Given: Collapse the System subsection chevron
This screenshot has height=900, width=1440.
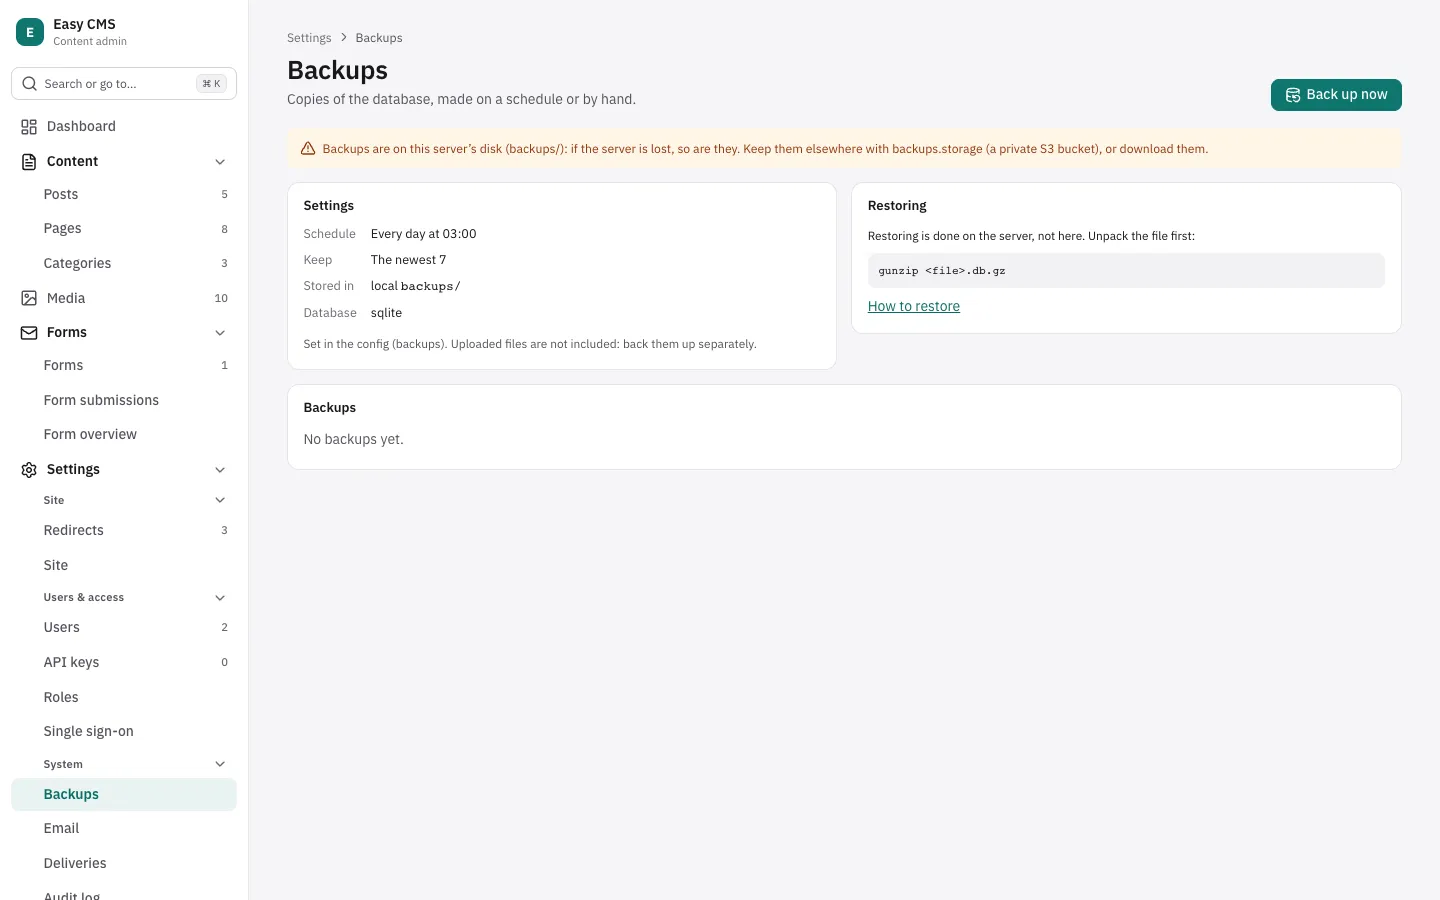Looking at the screenshot, I should [x=220, y=765].
